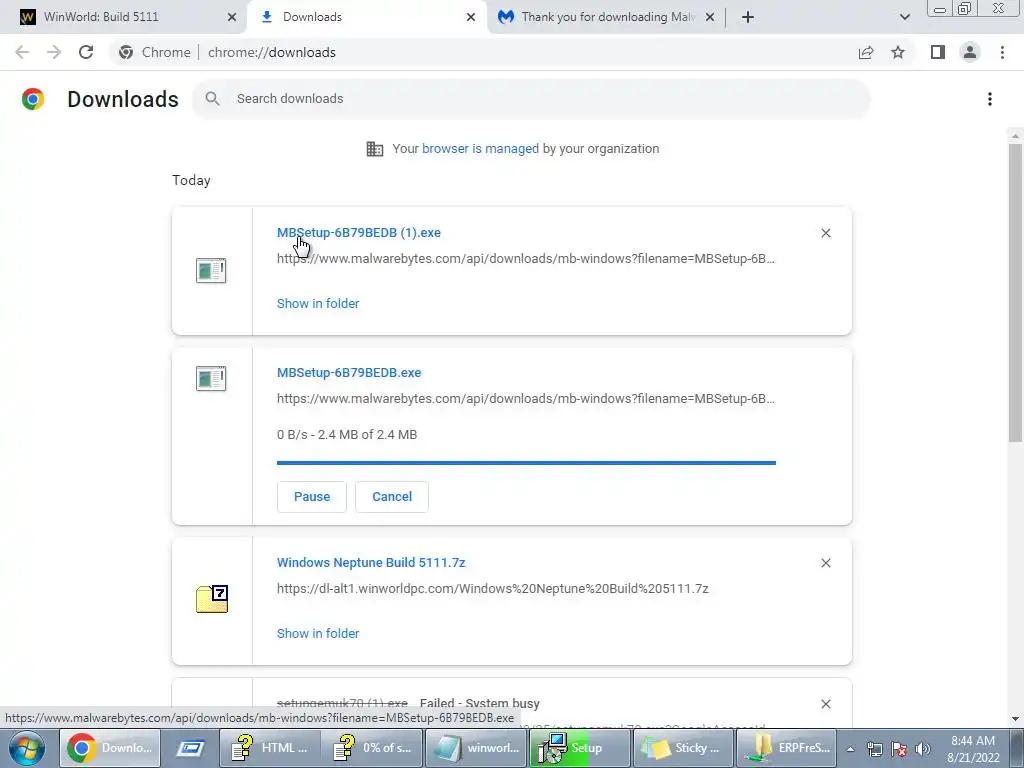Open the ERPFreS... taskbar item
The image size is (1024, 768).
(x=786, y=748)
